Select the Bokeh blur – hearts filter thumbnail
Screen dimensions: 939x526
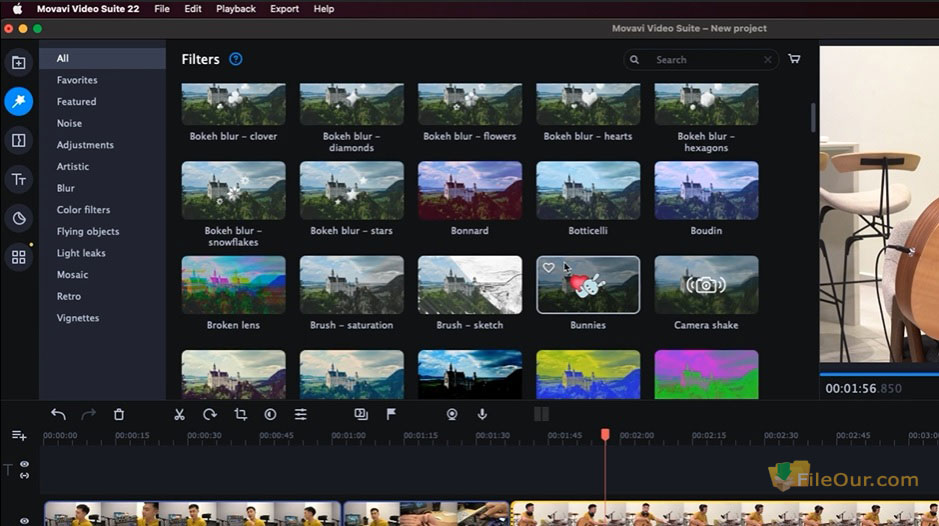point(587,104)
